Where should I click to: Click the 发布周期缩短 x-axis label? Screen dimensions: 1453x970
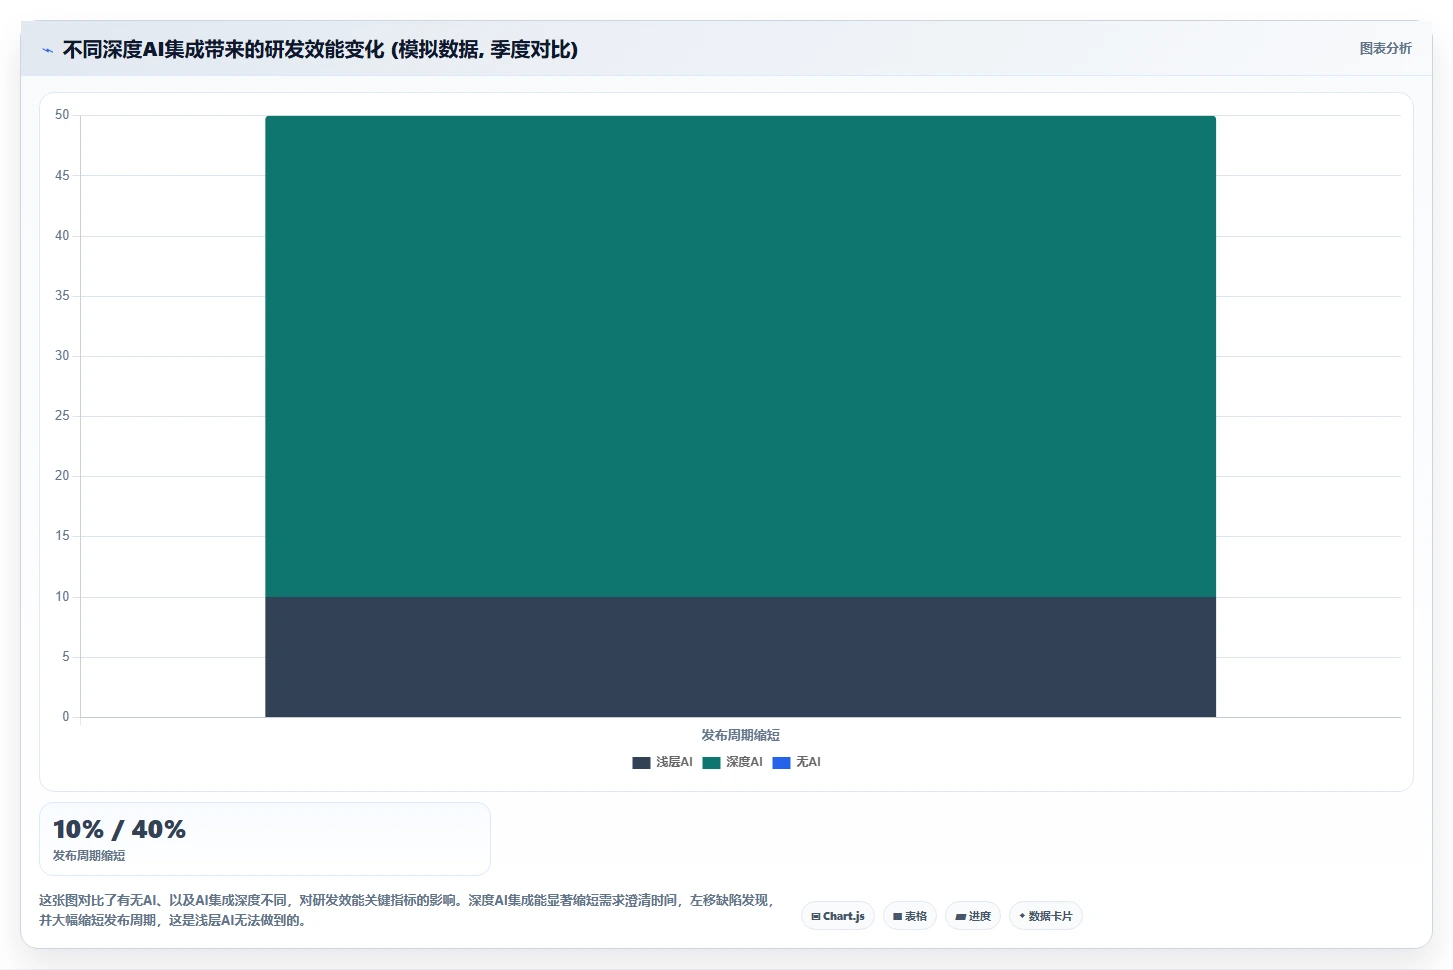(740, 735)
